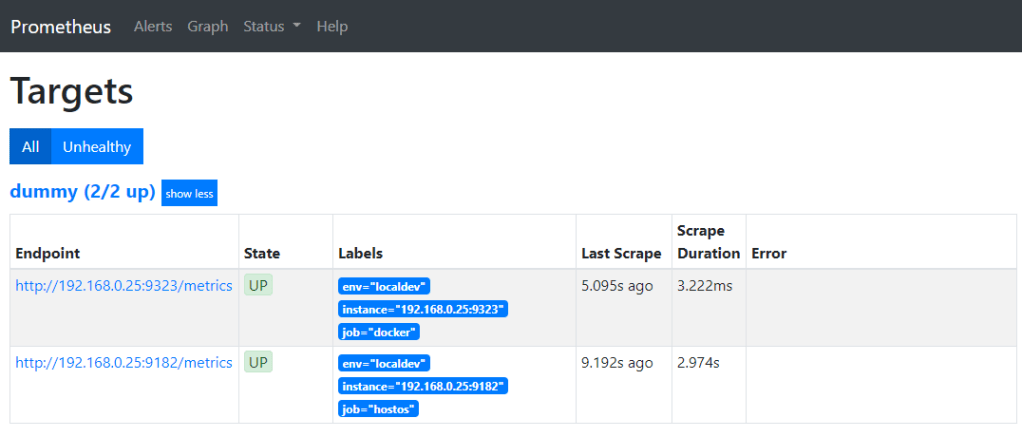Click UP state badge for port 9182
The height and width of the screenshot is (437, 1022).
point(258,363)
